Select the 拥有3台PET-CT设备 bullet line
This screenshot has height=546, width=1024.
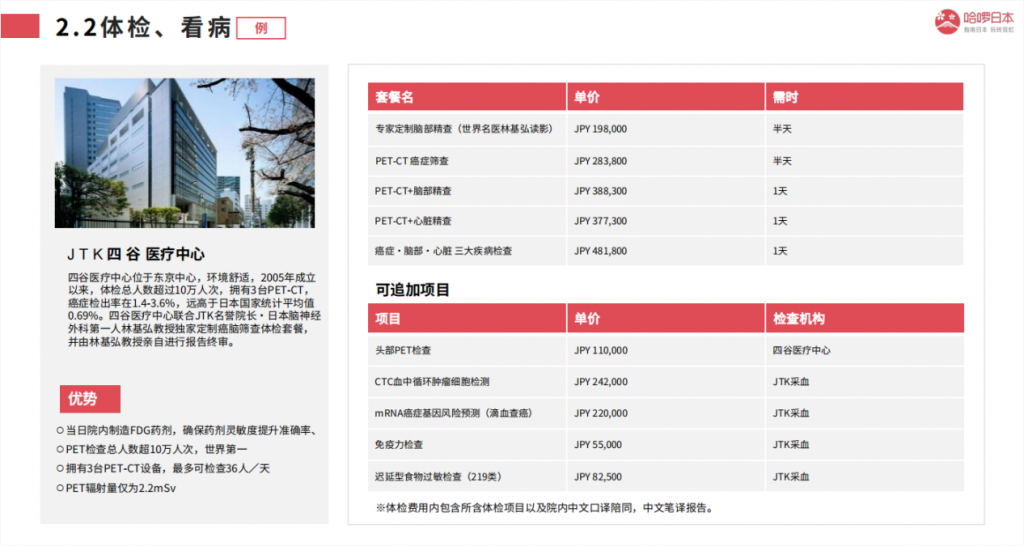point(163,468)
